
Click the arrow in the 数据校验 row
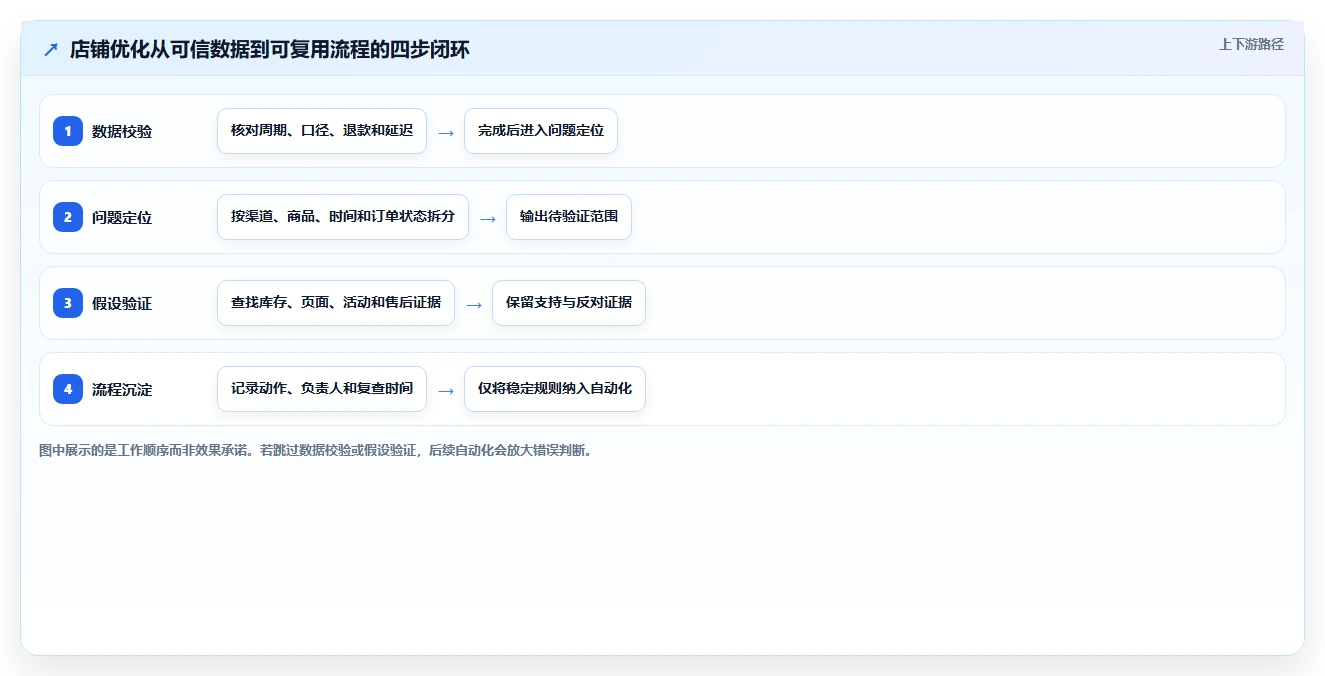point(446,132)
